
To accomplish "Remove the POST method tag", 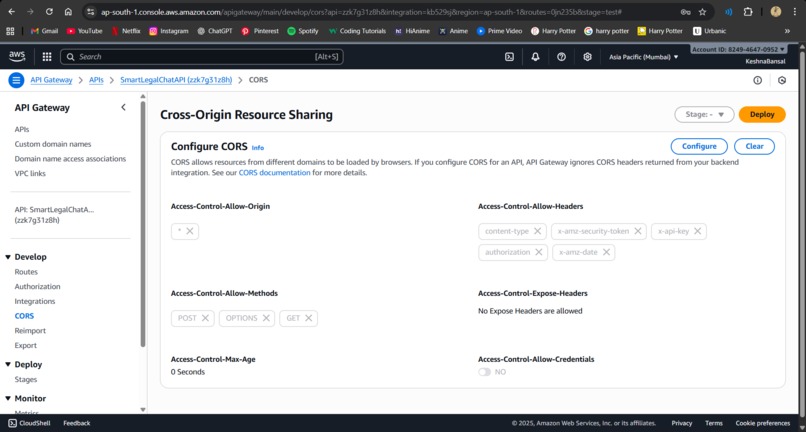I will point(205,318).
